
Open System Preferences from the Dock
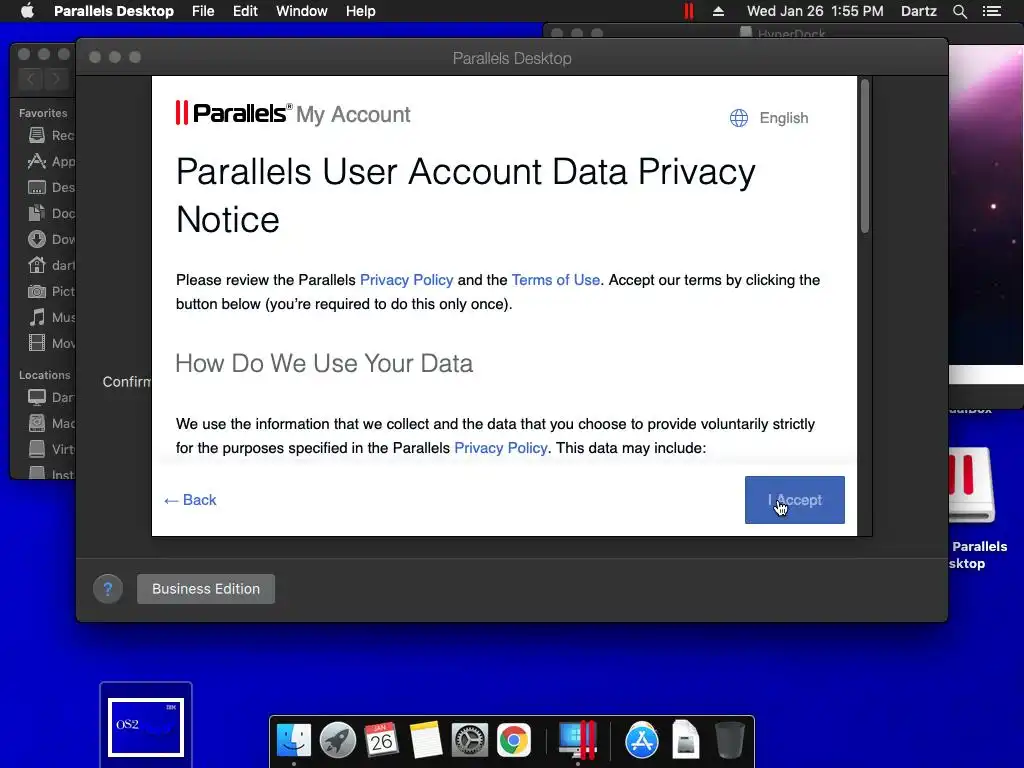tap(470, 741)
